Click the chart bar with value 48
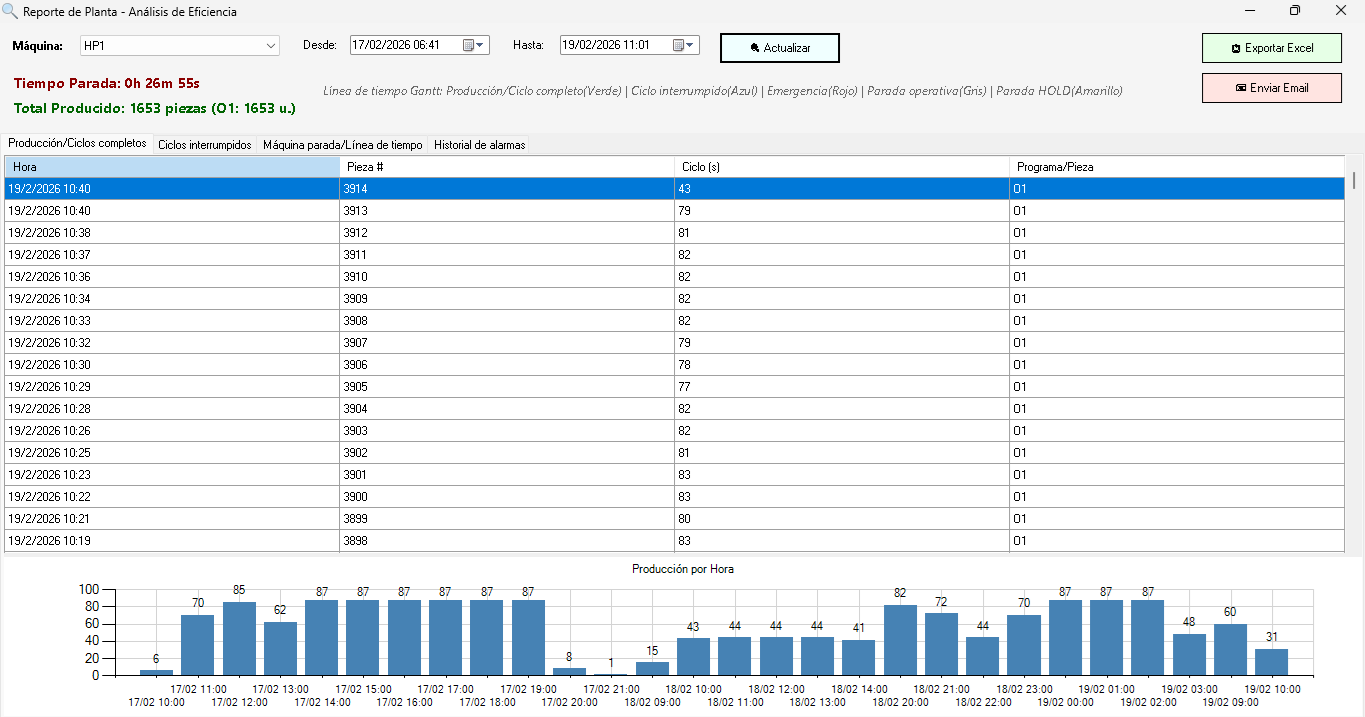The image size is (1365, 717). click(1189, 654)
